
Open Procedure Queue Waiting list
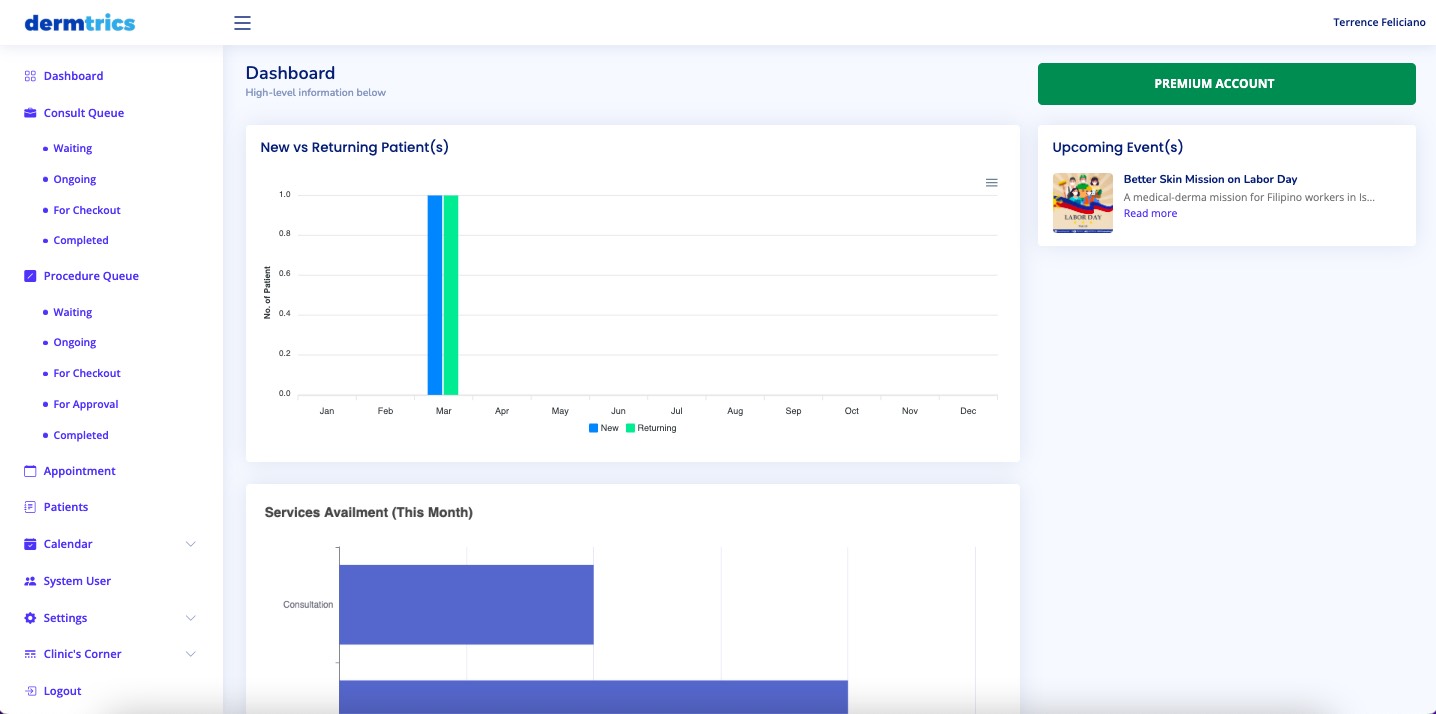(72, 312)
